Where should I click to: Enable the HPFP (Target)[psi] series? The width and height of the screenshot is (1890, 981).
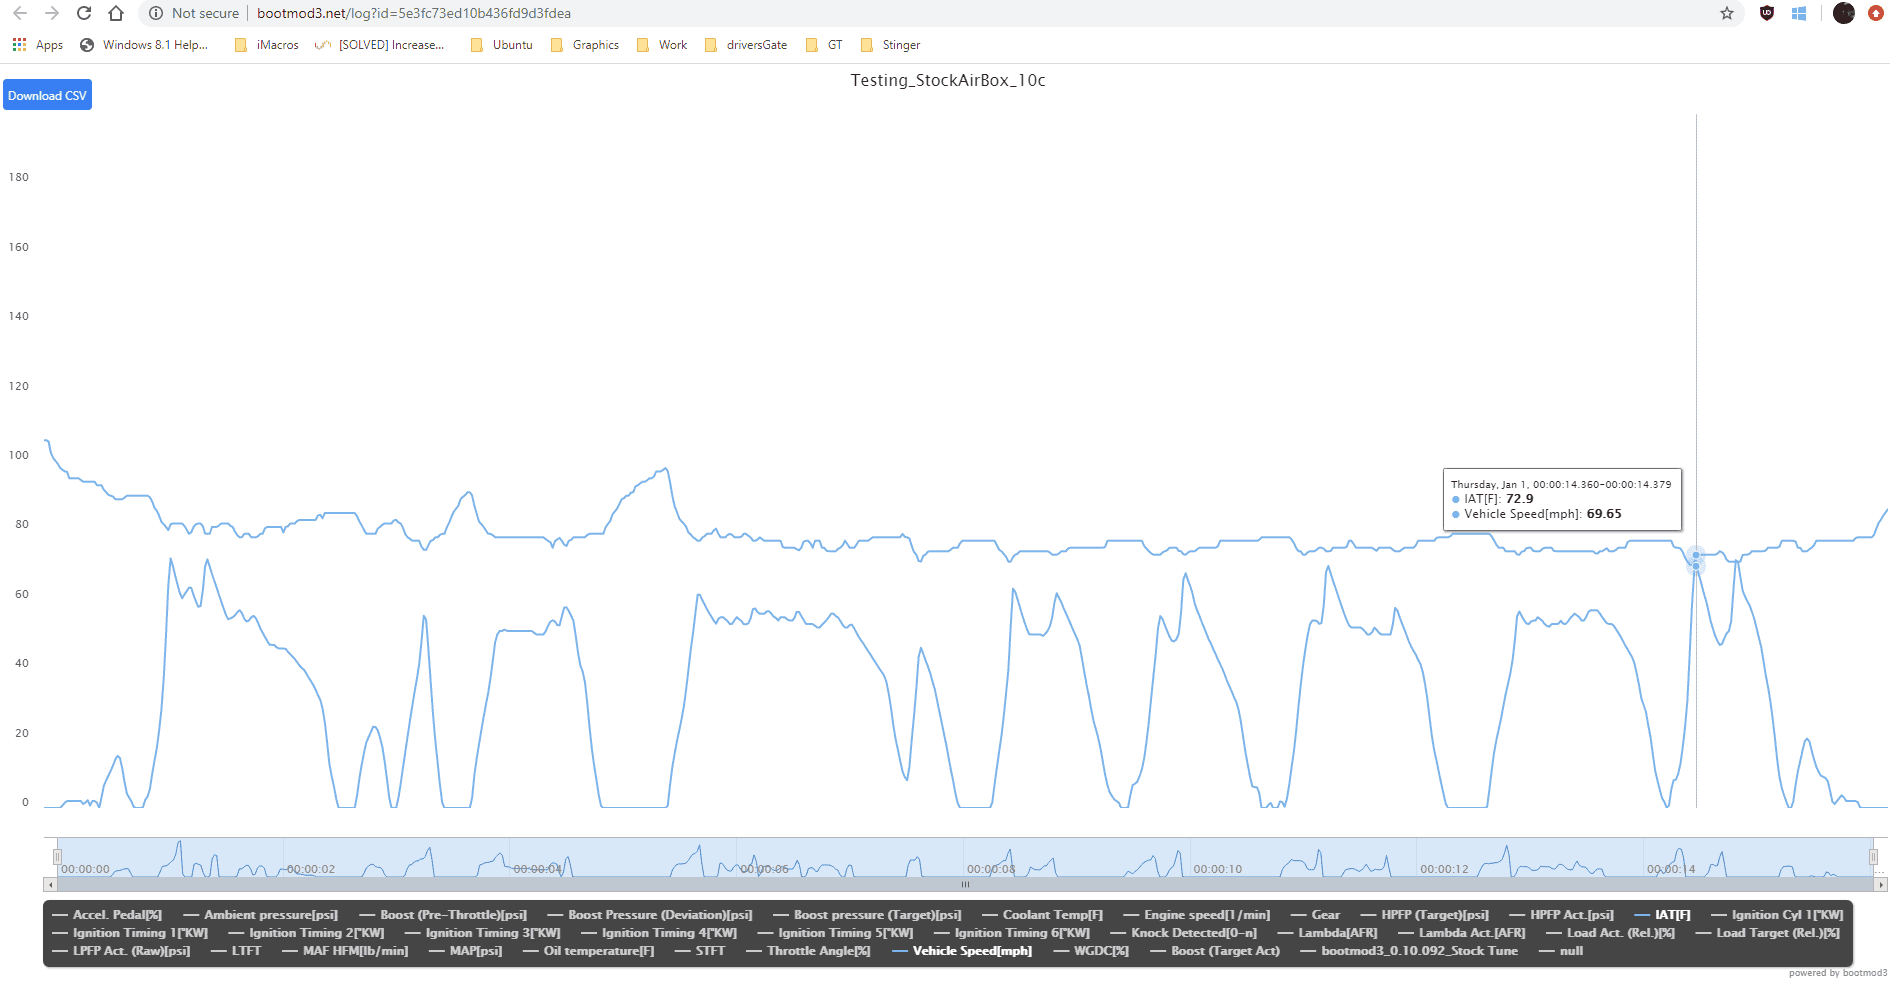[x=1425, y=915]
